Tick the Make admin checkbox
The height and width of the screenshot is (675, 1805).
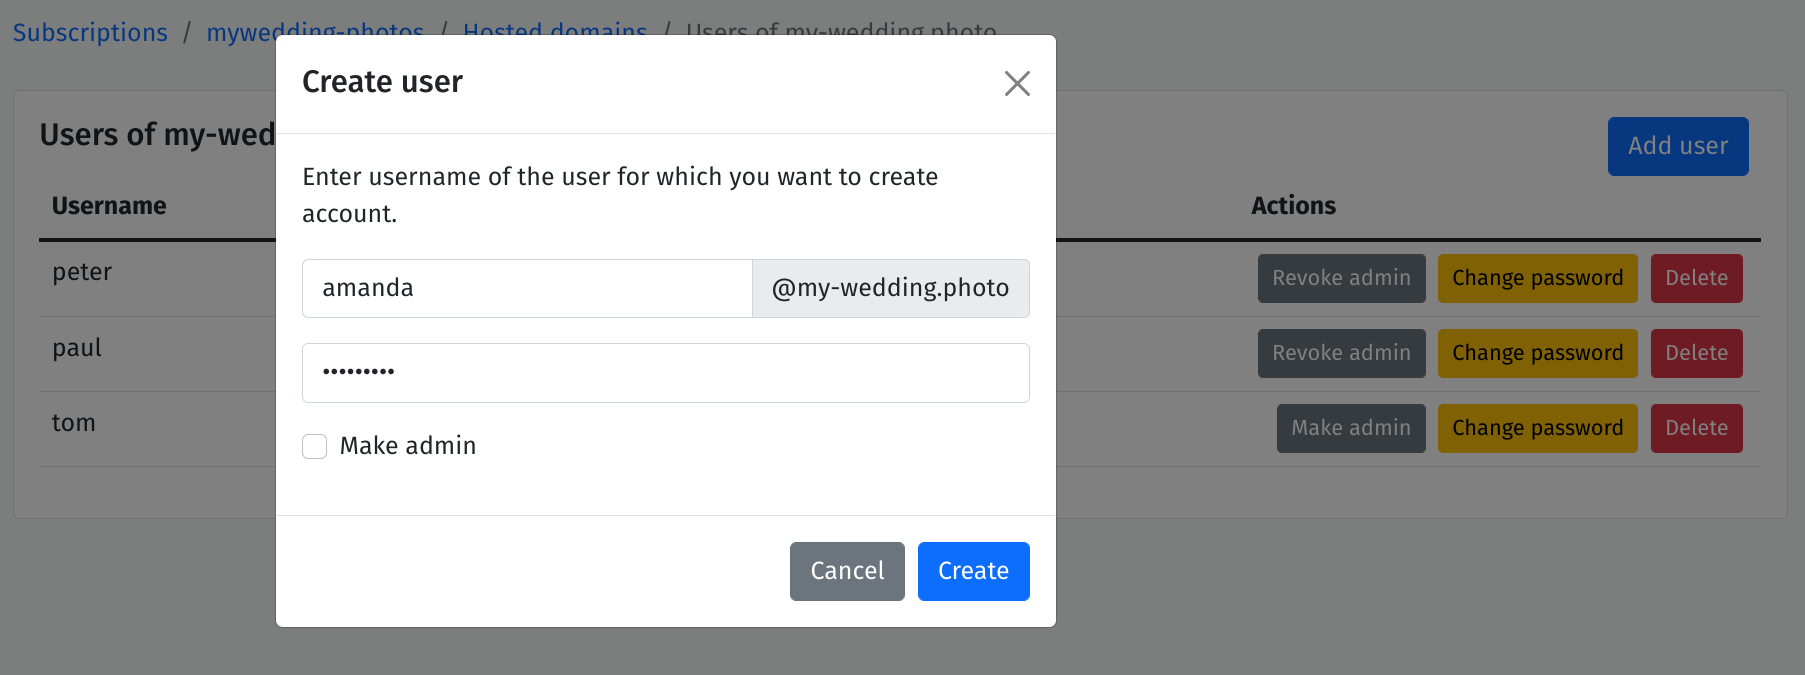click(315, 446)
